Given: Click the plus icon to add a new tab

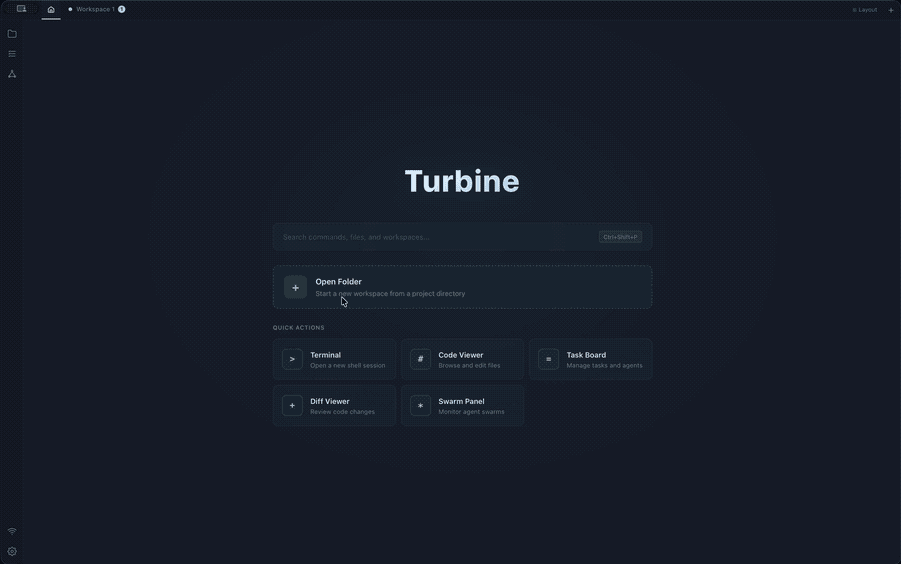Looking at the screenshot, I should pos(891,10).
